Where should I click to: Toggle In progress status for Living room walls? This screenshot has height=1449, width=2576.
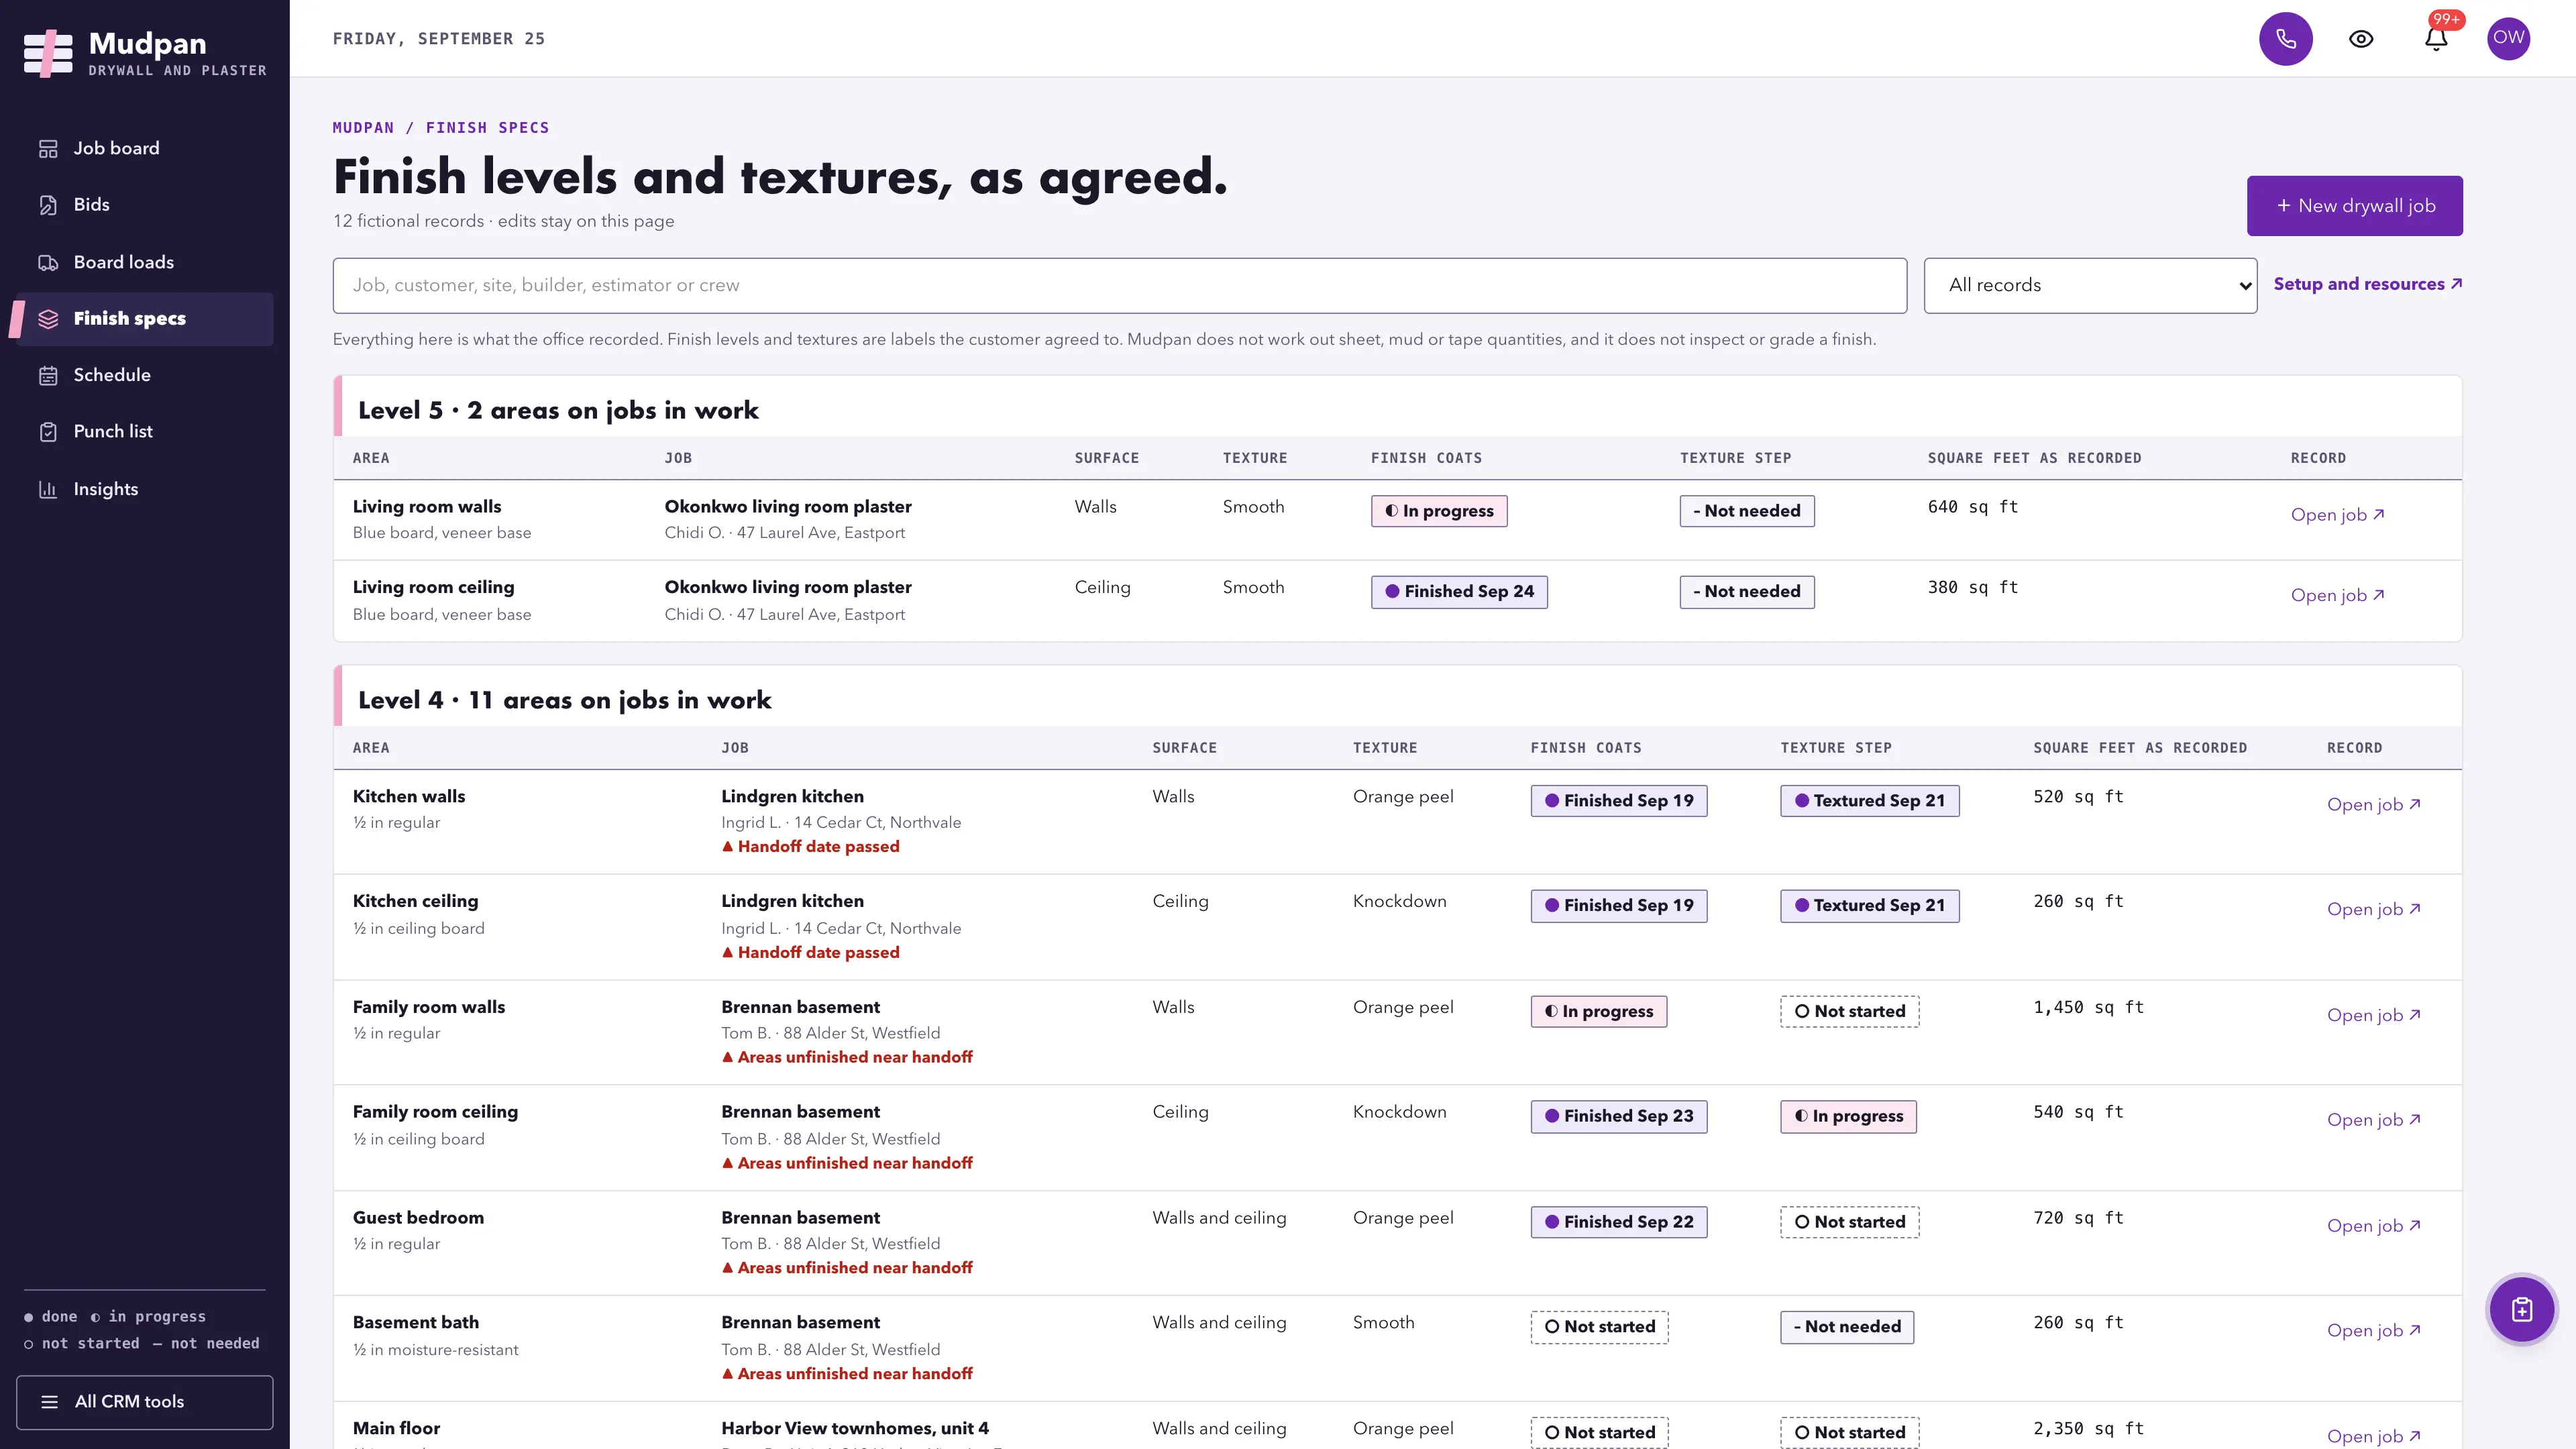point(1438,511)
